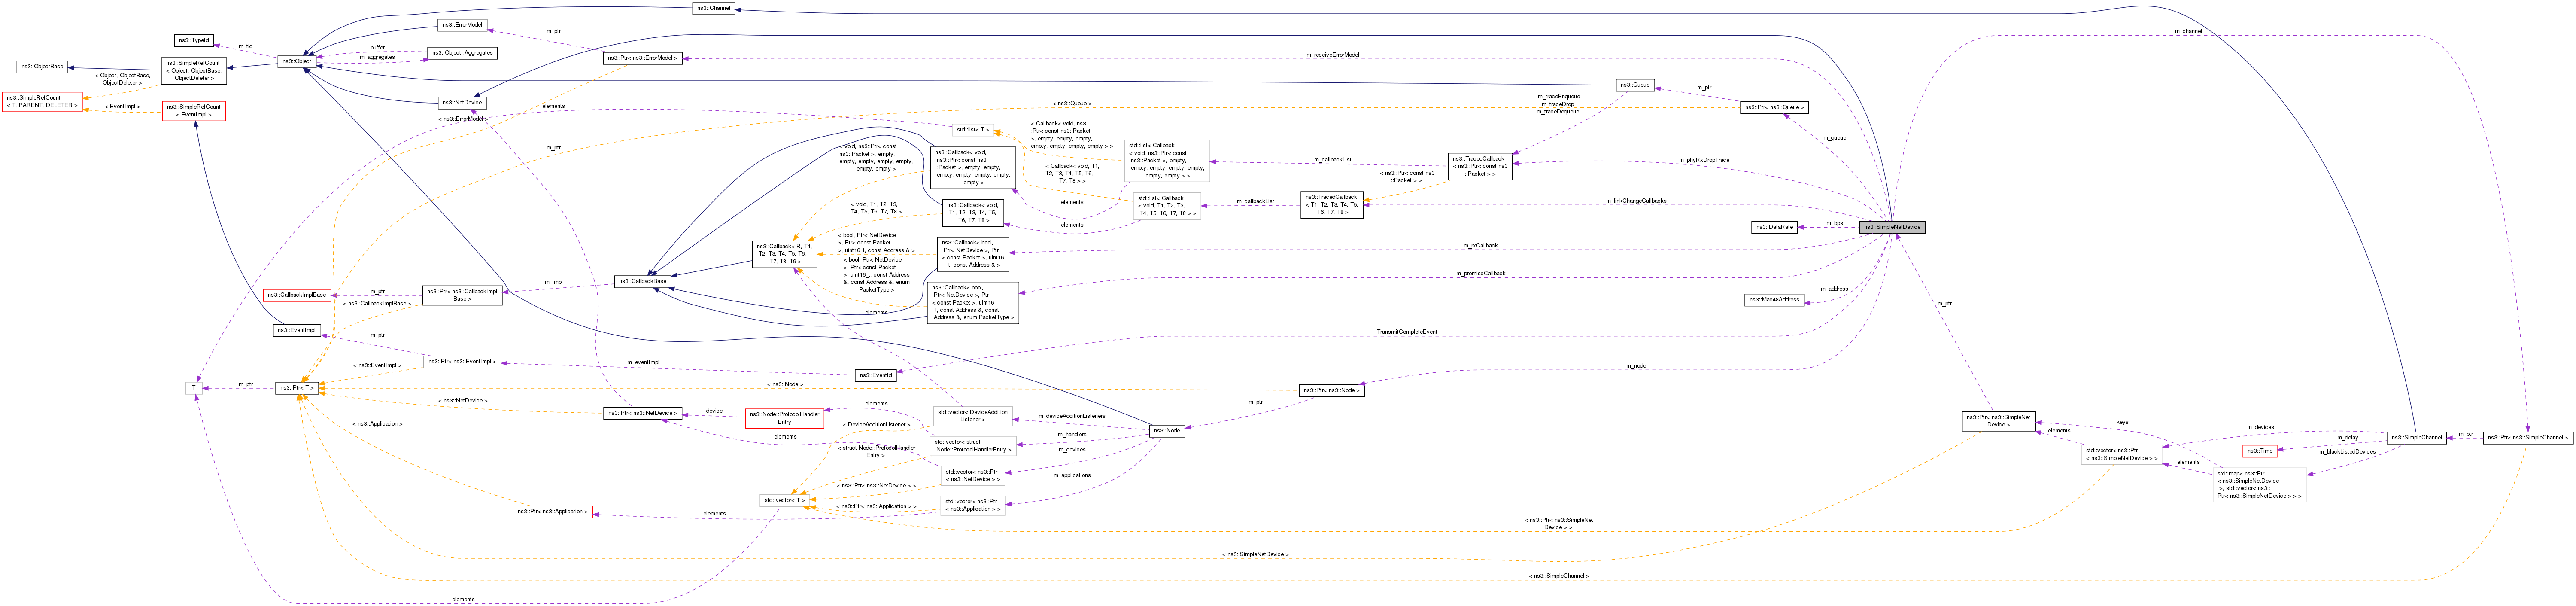The height and width of the screenshot is (606, 2576).
Task: Click the ns3::TracedCallback< T1, T2, T3... > node
Action: click(x=1331, y=204)
